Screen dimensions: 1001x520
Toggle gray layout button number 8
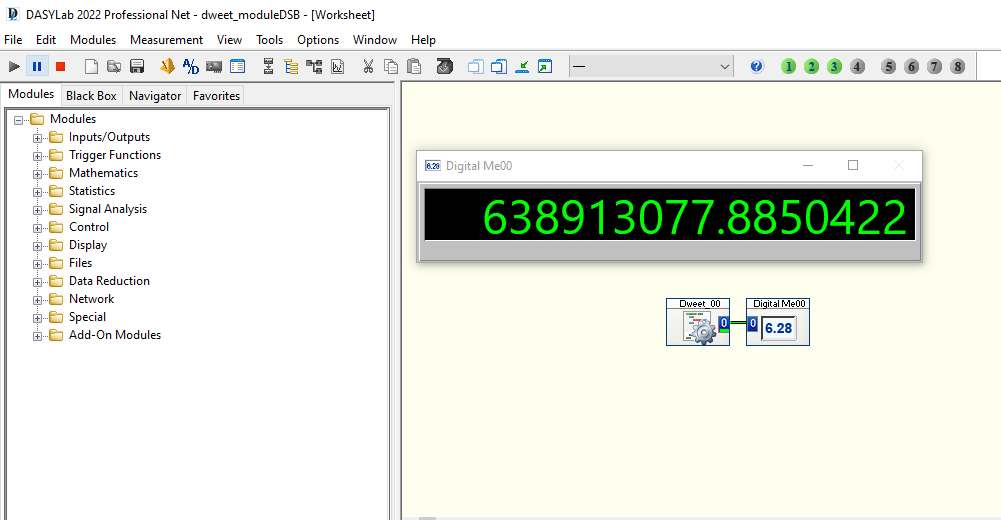tap(957, 66)
